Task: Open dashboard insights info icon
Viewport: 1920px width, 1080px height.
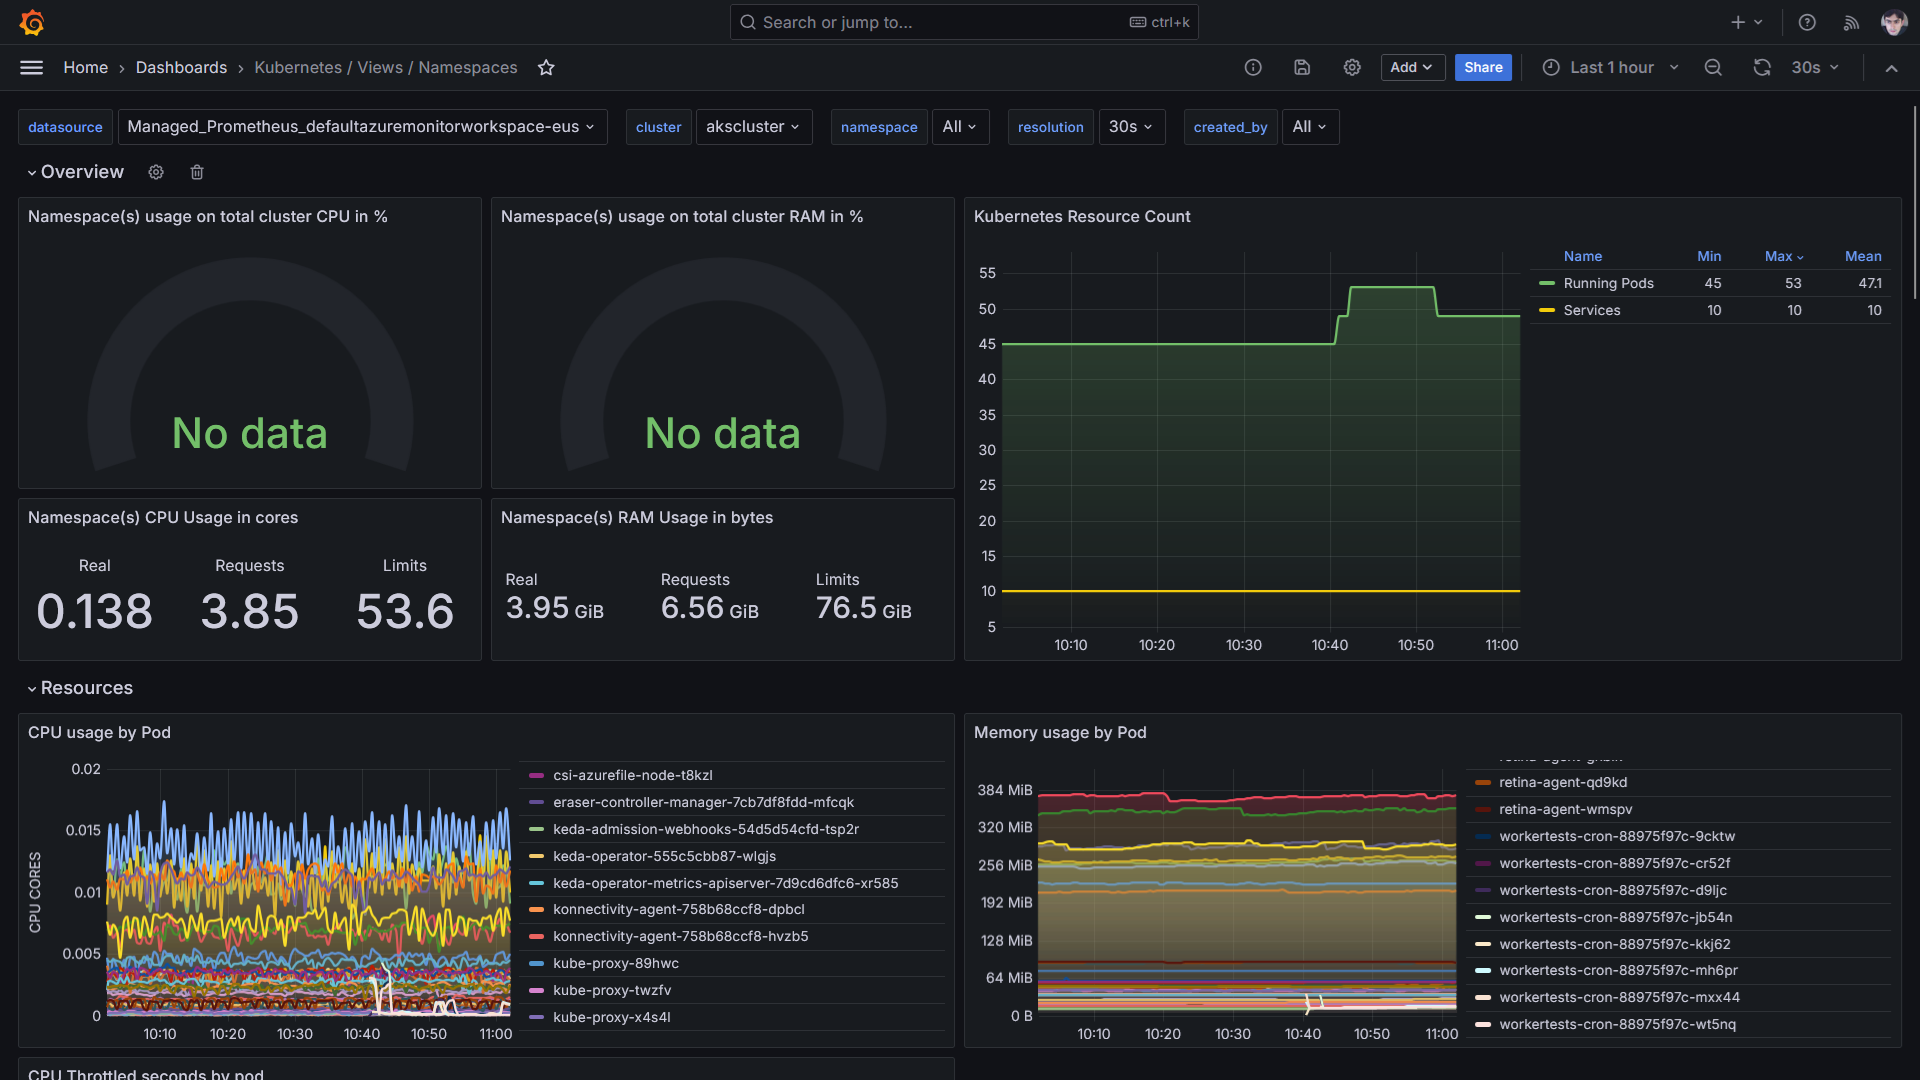Action: 1253,67
